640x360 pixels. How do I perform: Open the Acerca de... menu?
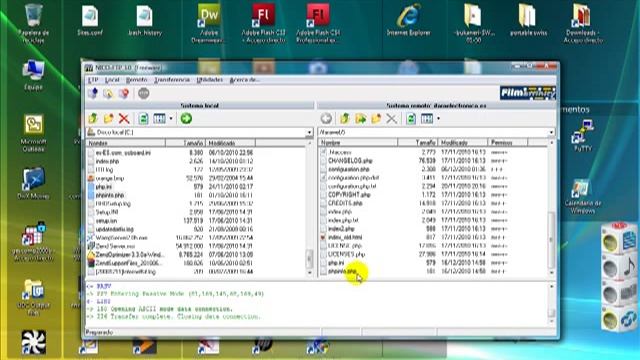[x=244, y=80]
